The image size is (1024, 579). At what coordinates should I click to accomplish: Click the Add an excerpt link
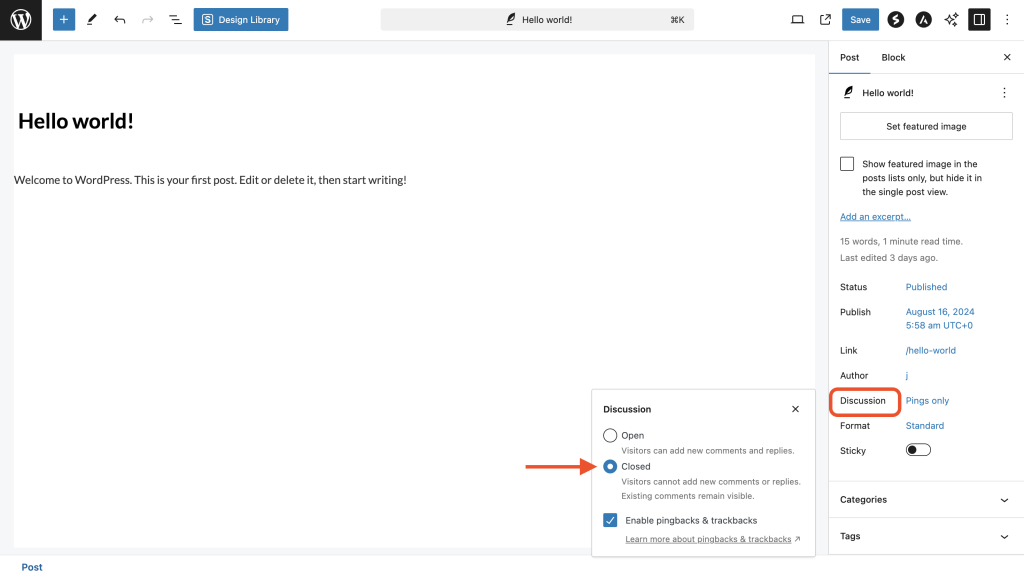[x=875, y=217]
